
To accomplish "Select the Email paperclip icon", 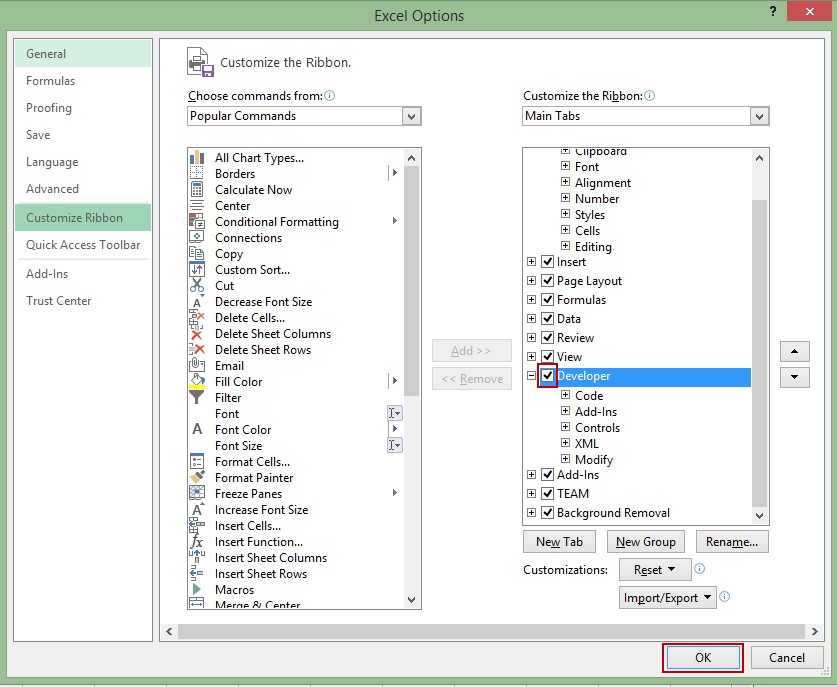I will (197, 365).
